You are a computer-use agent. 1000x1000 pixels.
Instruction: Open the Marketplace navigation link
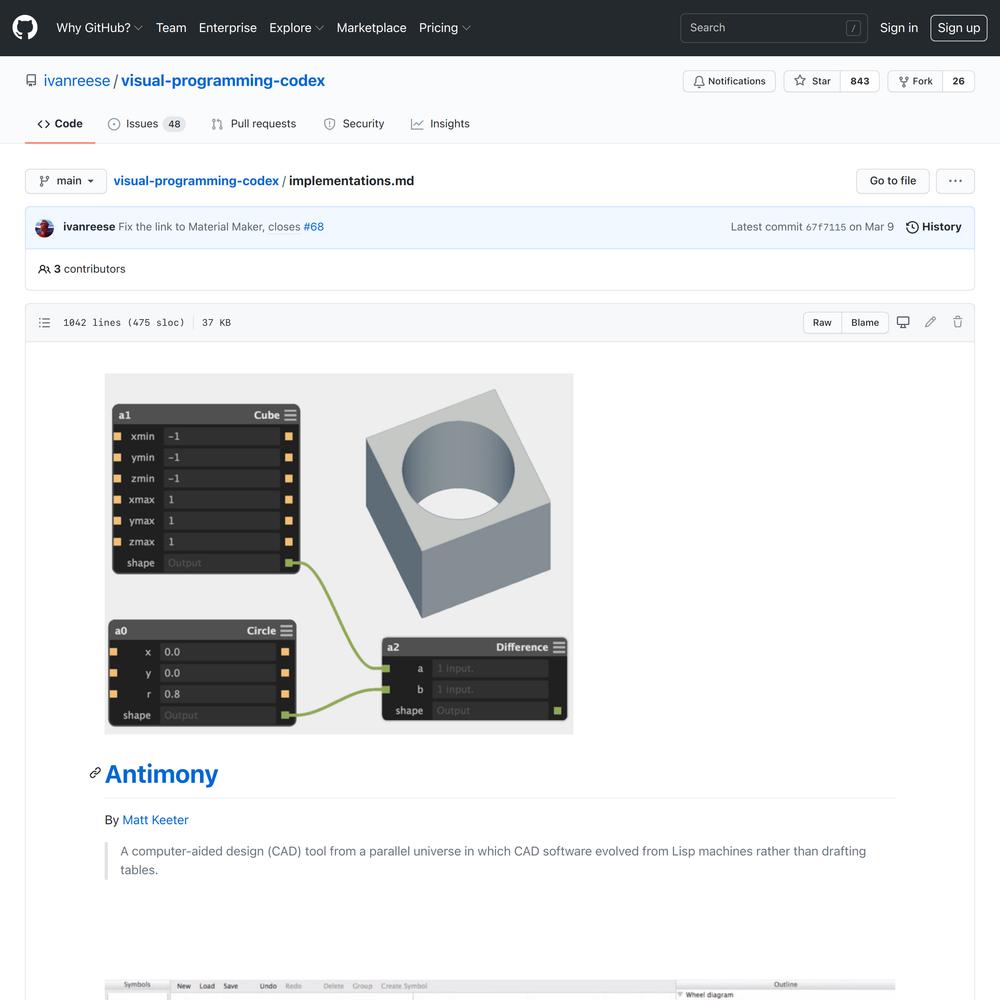[x=371, y=28]
